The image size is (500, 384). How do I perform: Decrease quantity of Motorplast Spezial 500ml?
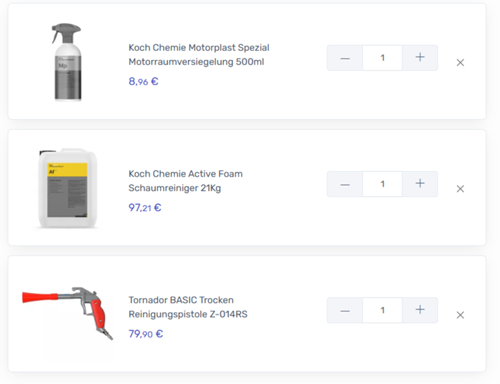(345, 58)
